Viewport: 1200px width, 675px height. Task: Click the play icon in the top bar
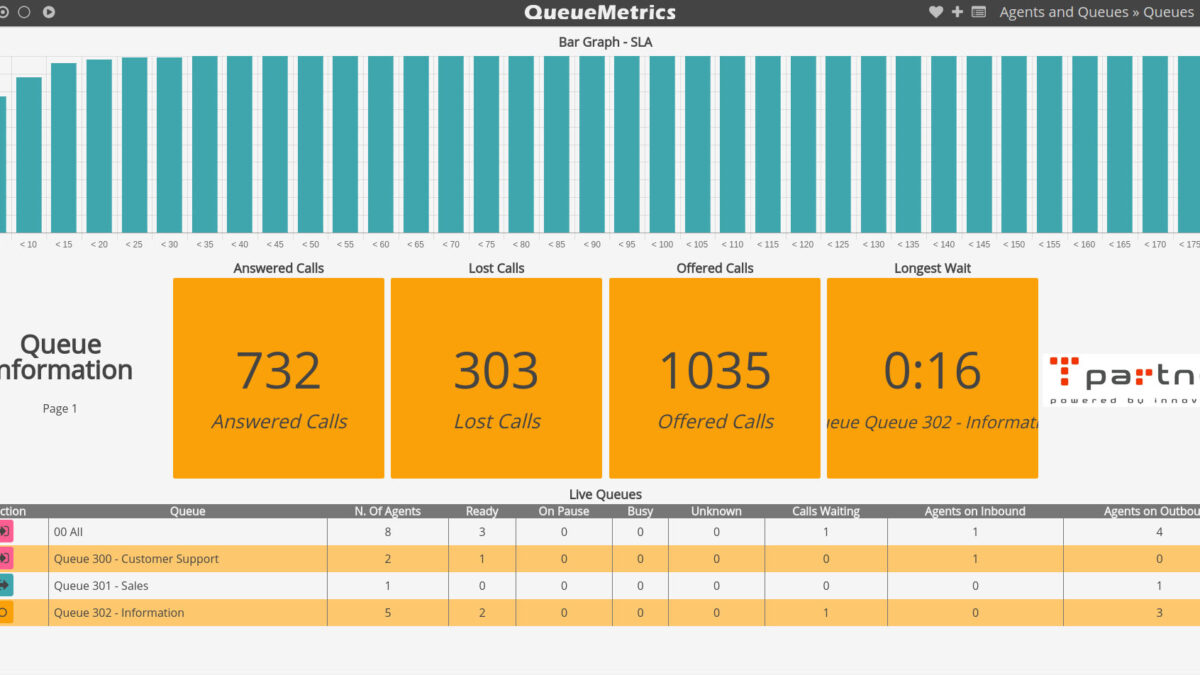[x=49, y=12]
